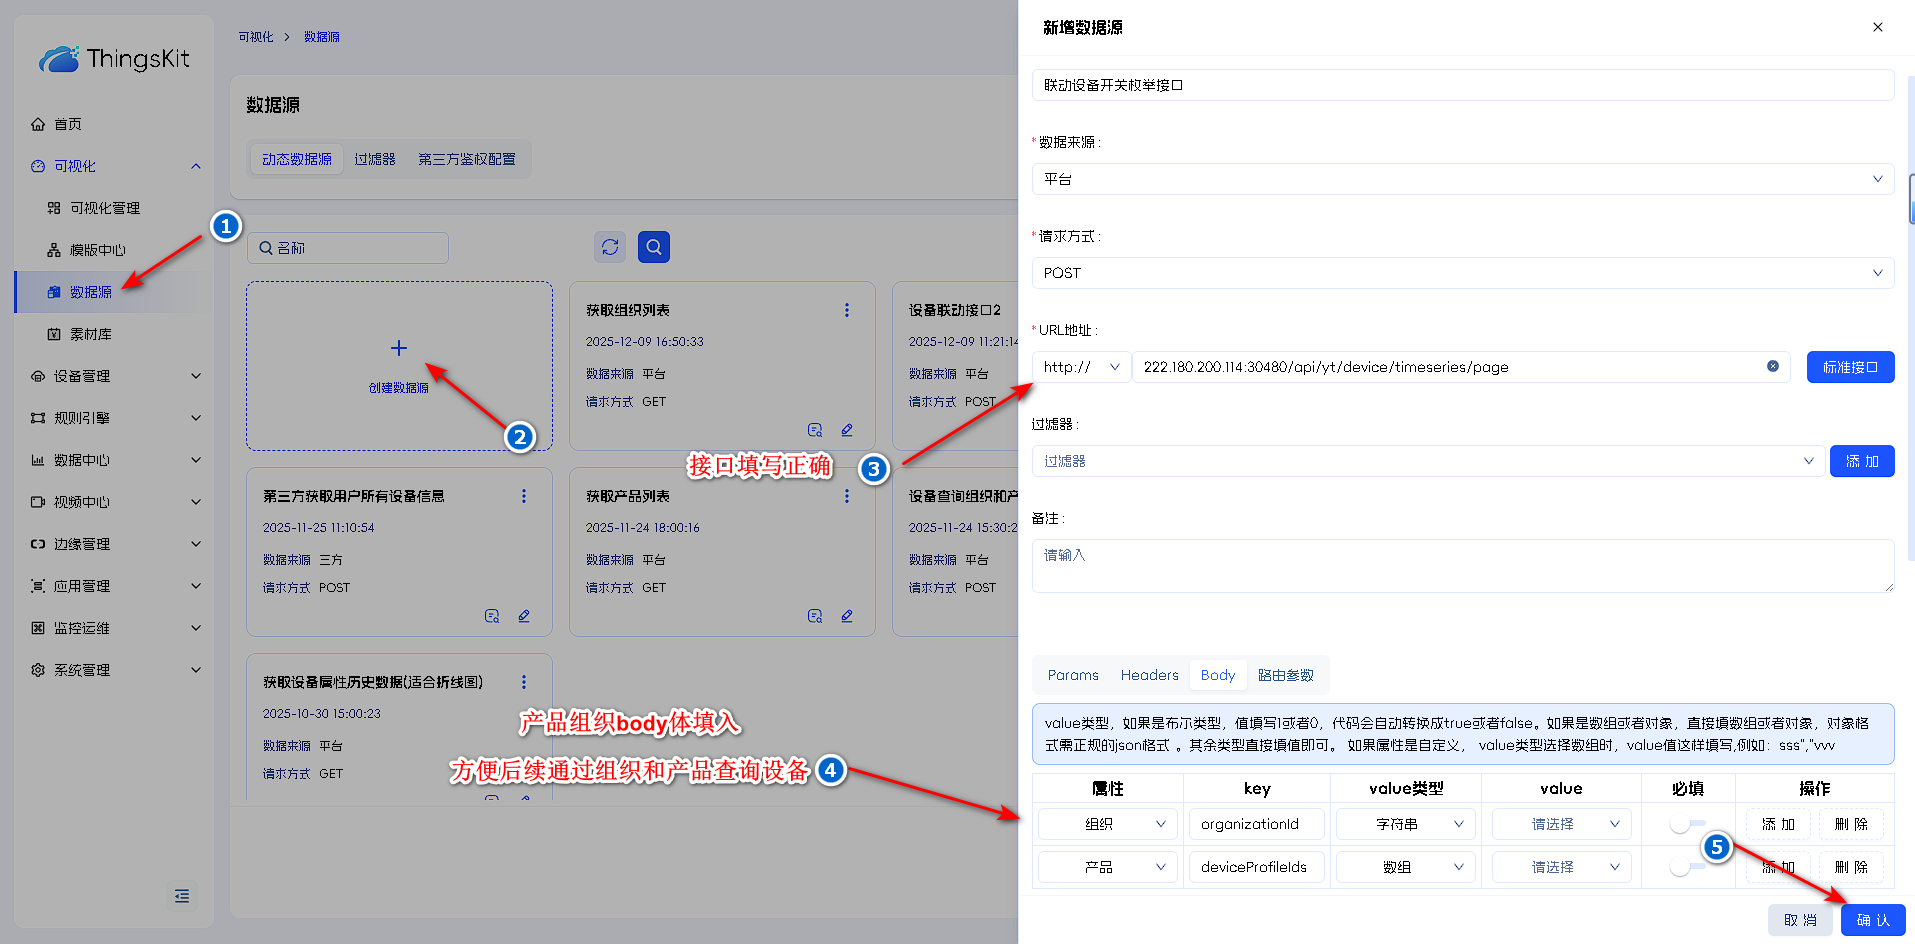The height and width of the screenshot is (944, 1915).
Task: Click the 标准接口 button
Action: click(x=1849, y=367)
